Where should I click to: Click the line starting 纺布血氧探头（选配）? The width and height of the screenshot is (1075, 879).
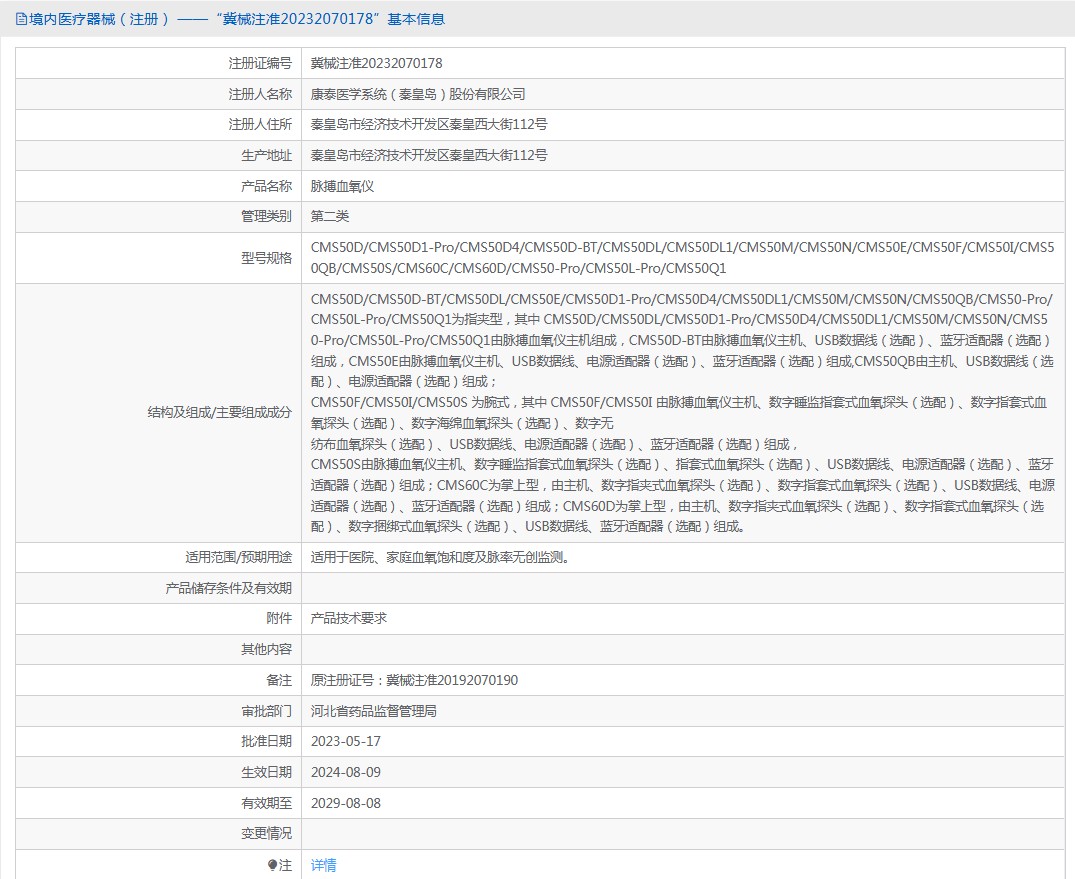pos(554,444)
